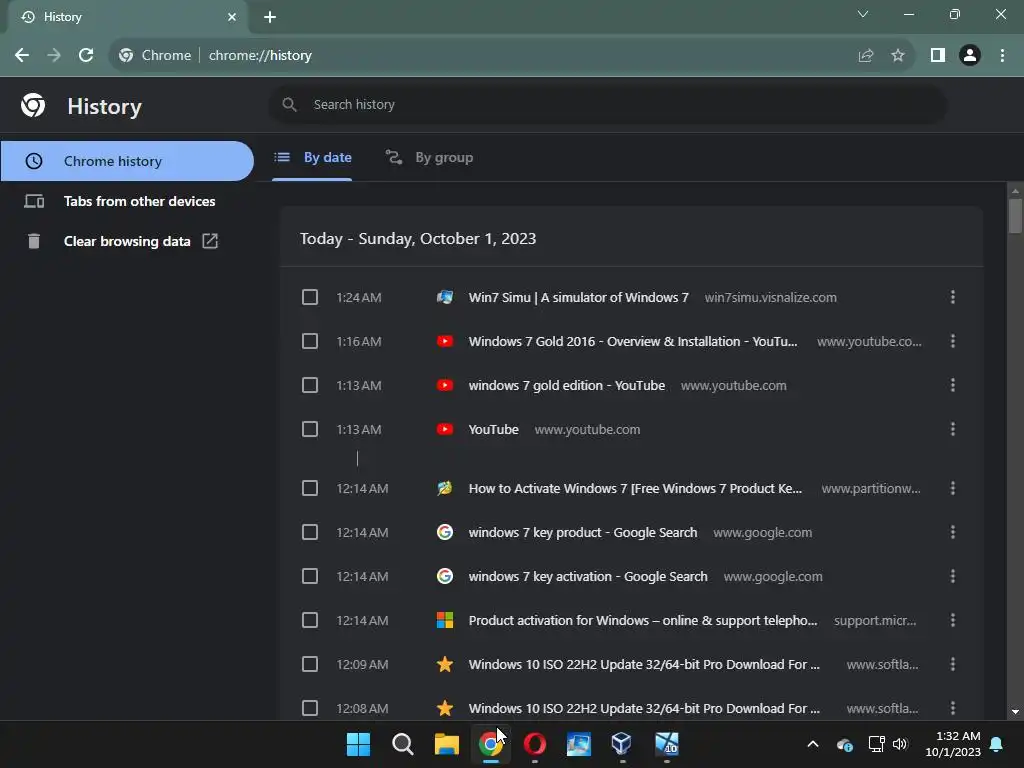Open How to Activate Windows 7 link
This screenshot has height=768, width=1024.
tap(635, 488)
